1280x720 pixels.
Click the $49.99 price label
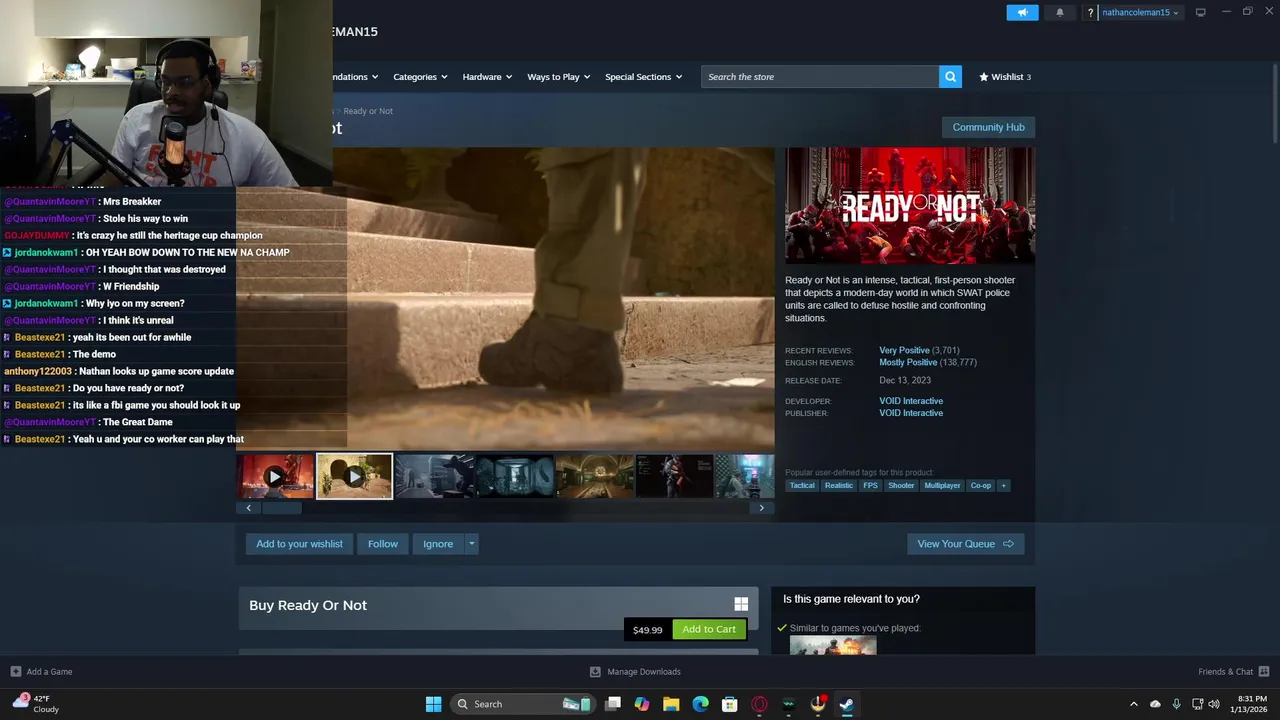[x=648, y=630]
